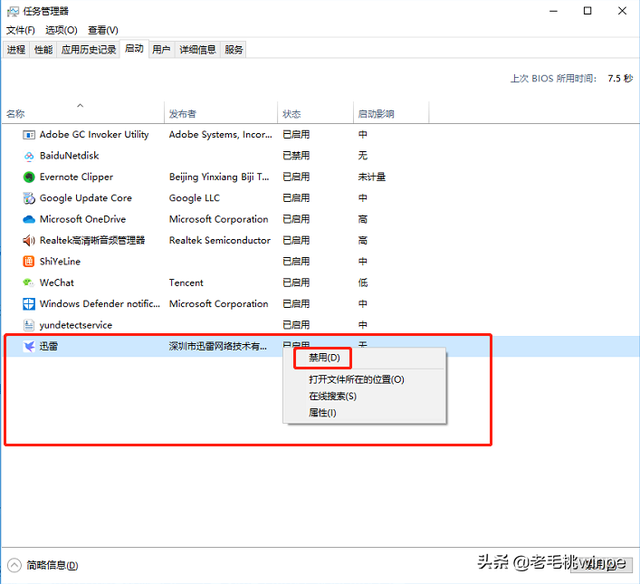
Task: Click the Google Update Core icon
Action: coord(29,198)
